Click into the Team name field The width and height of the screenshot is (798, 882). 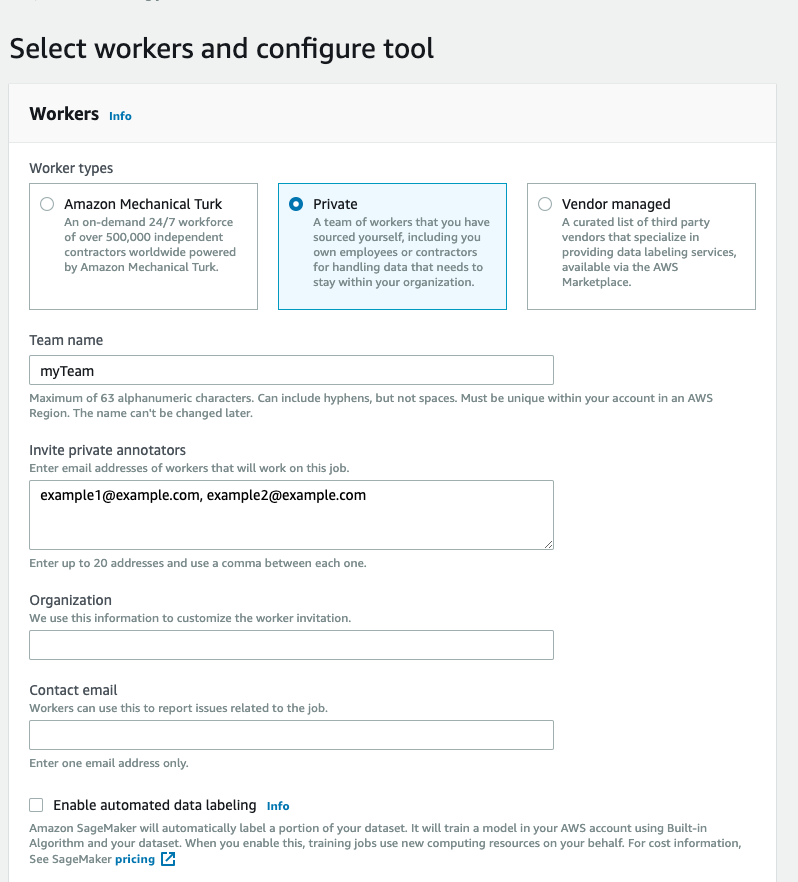[291, 371]
